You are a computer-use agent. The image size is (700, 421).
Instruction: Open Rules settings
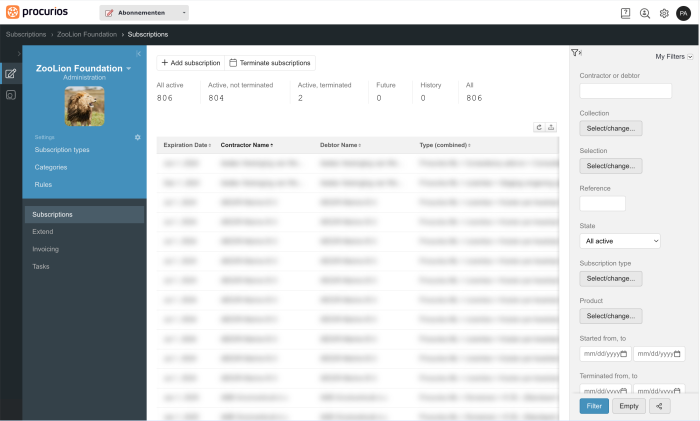tap(43, 184)
